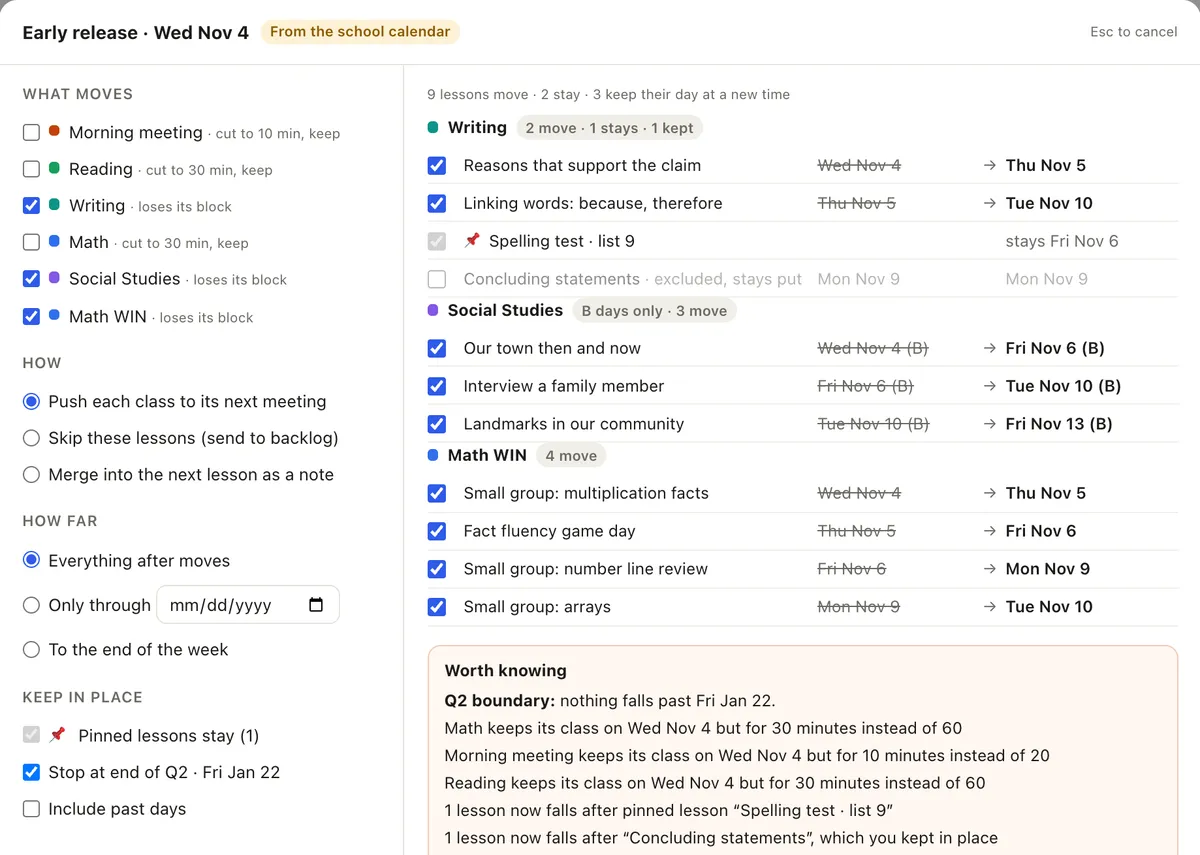Click the 9 lessons move summary line
Viewport: 1200px width, 855px height.
[608, 94]
